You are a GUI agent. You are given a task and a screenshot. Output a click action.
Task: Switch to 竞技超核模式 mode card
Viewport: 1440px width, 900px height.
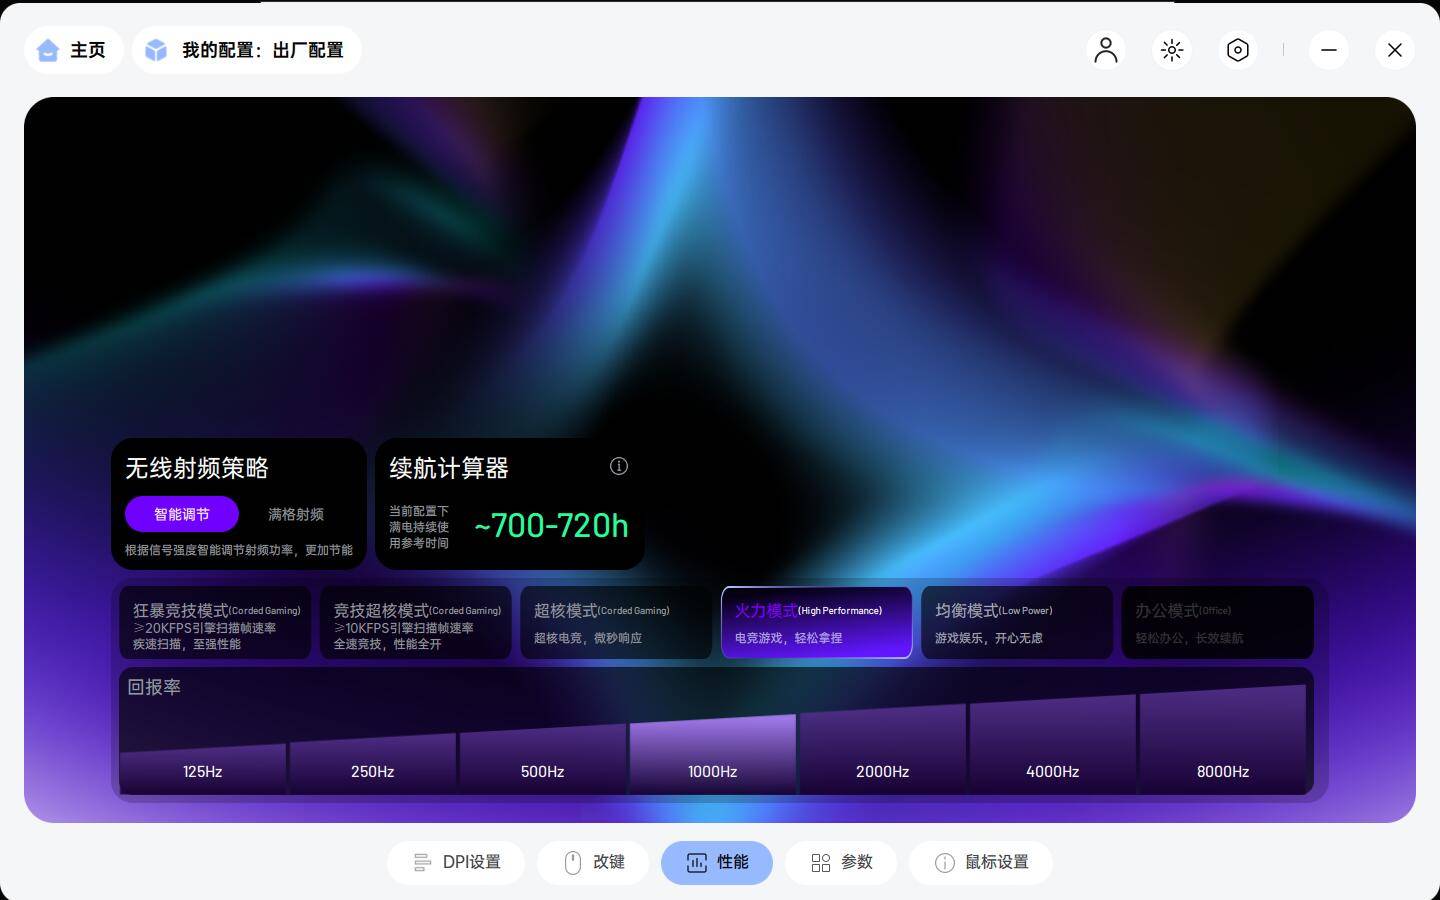tap(416, 622)
